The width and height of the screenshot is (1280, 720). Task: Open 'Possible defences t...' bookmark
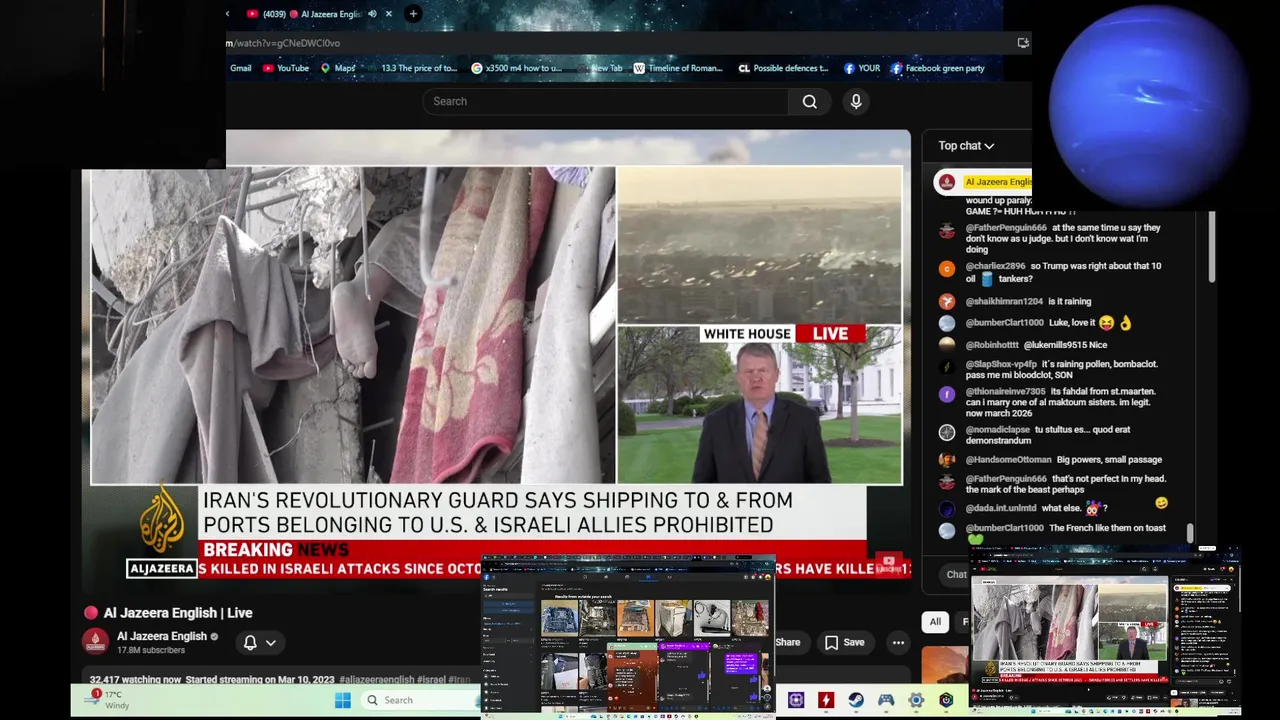click(784, 68)
